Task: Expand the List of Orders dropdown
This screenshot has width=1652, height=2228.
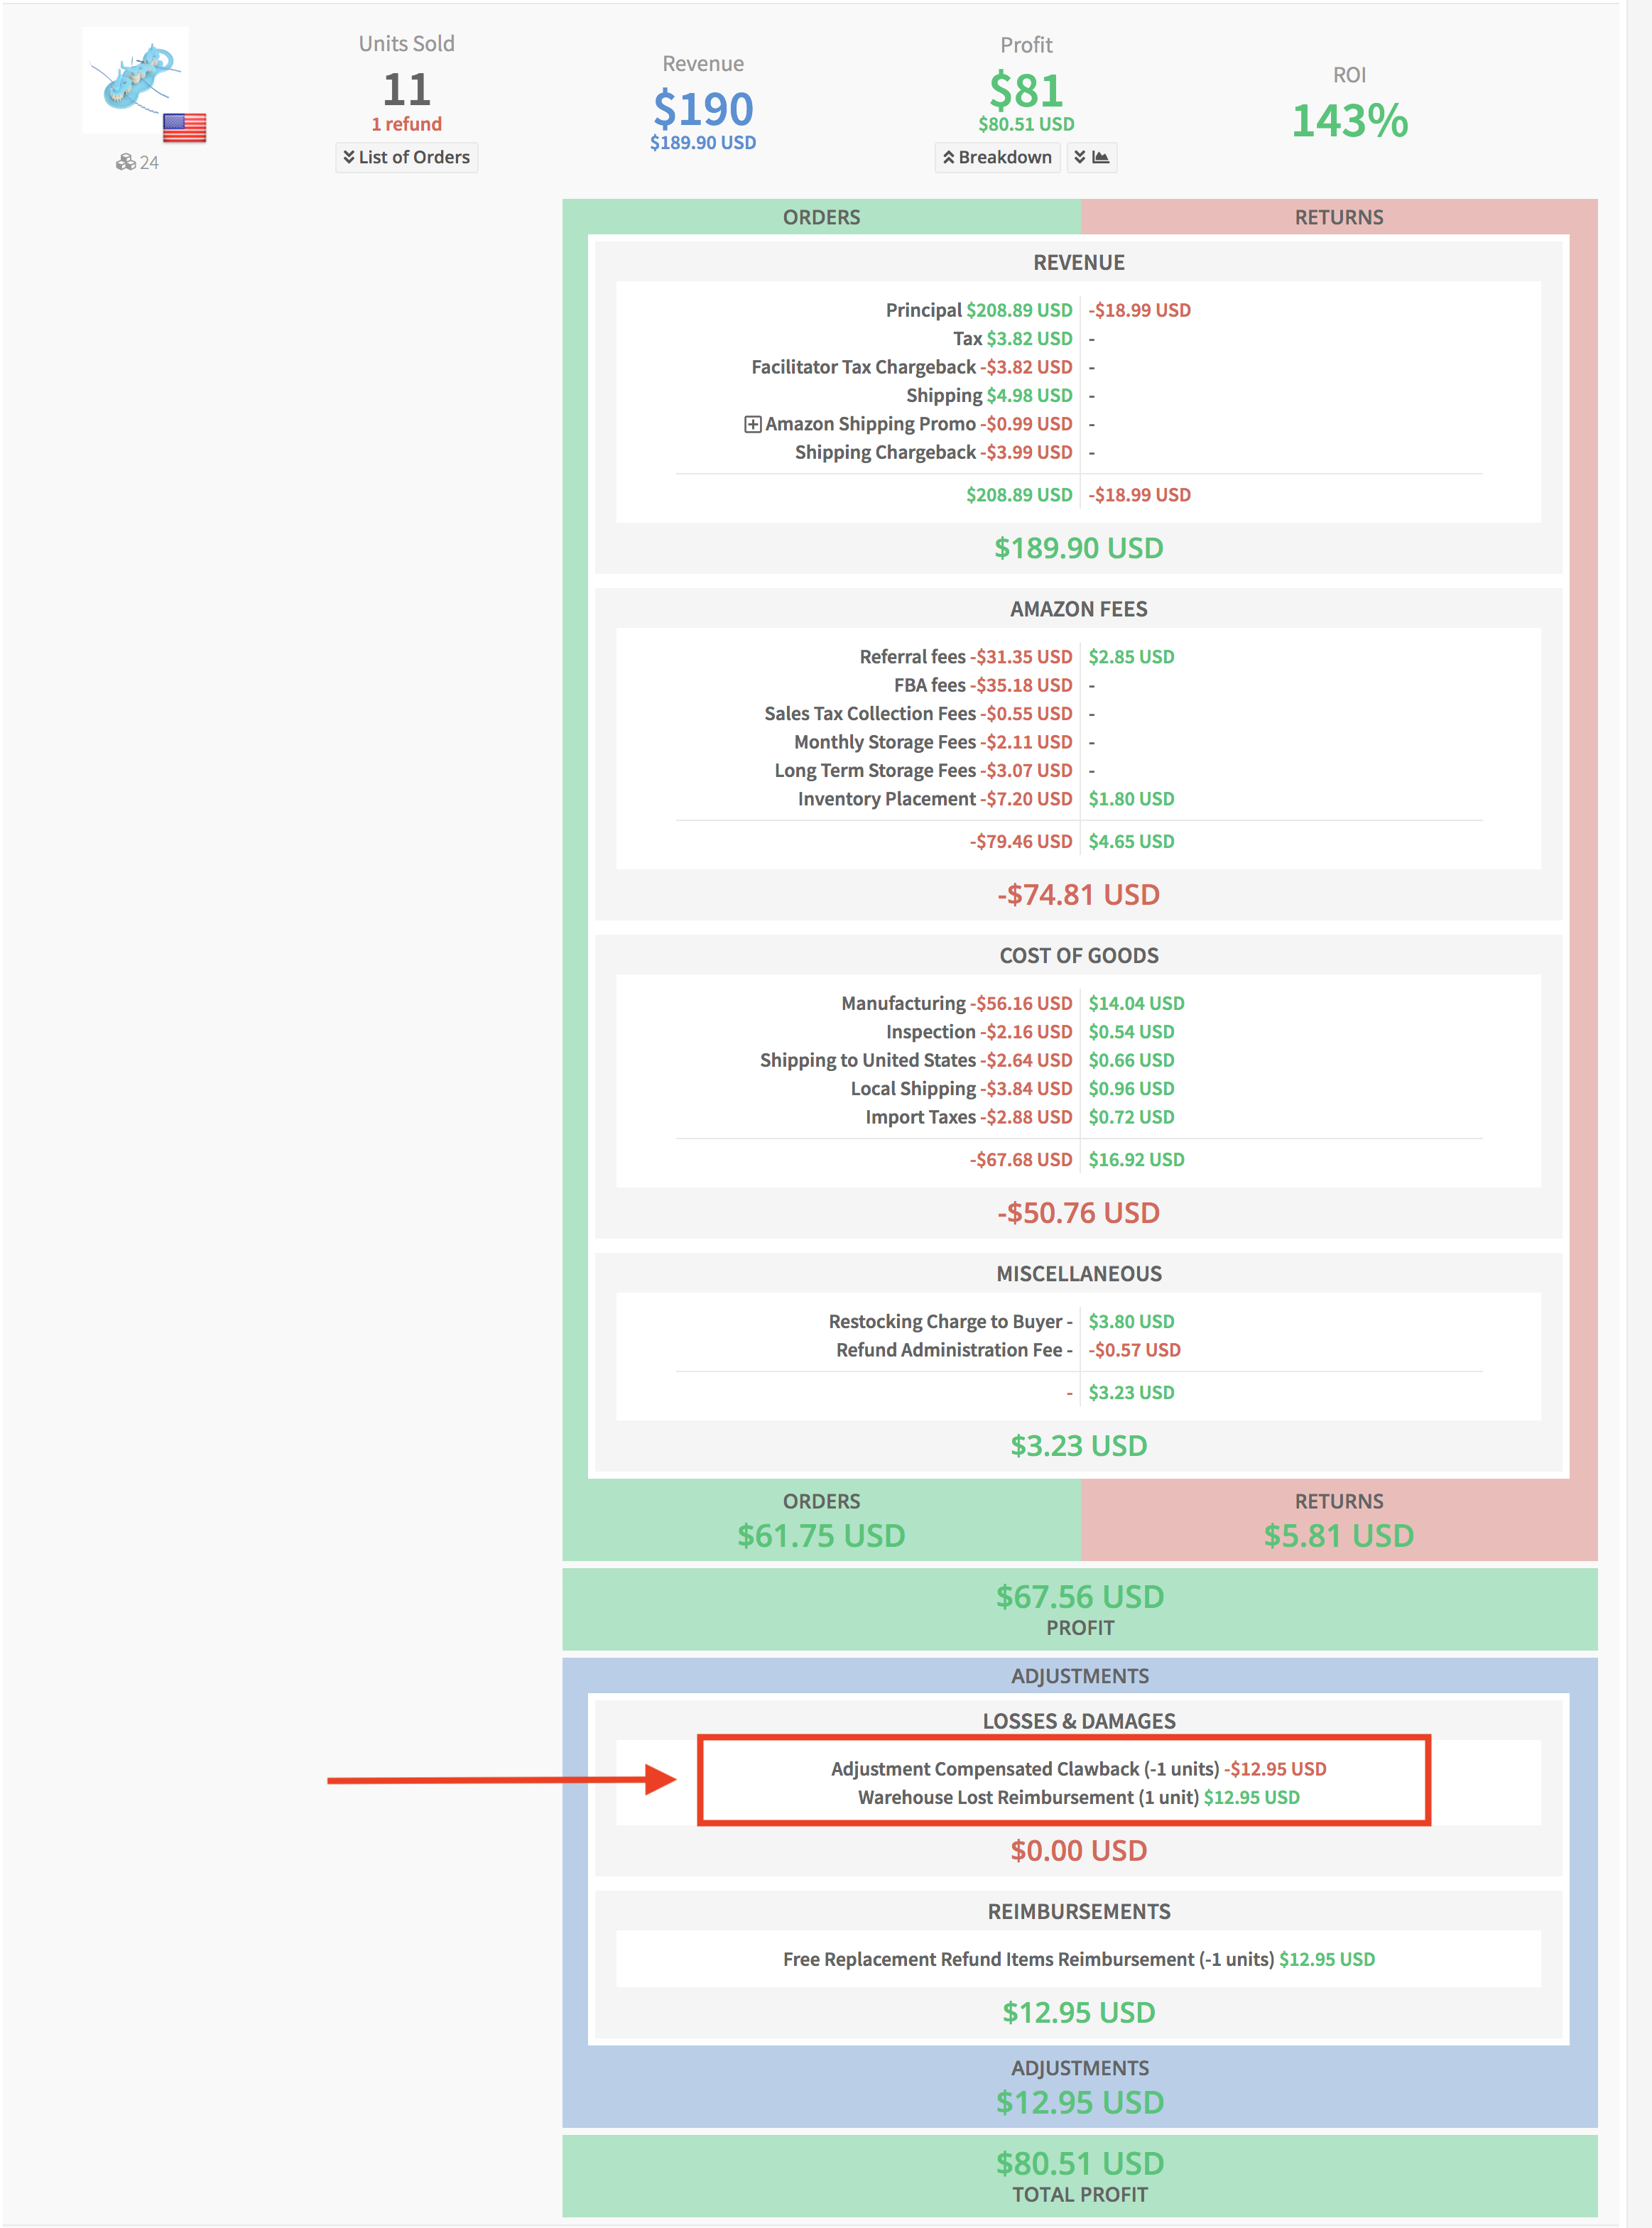Action: click(406, 157)
